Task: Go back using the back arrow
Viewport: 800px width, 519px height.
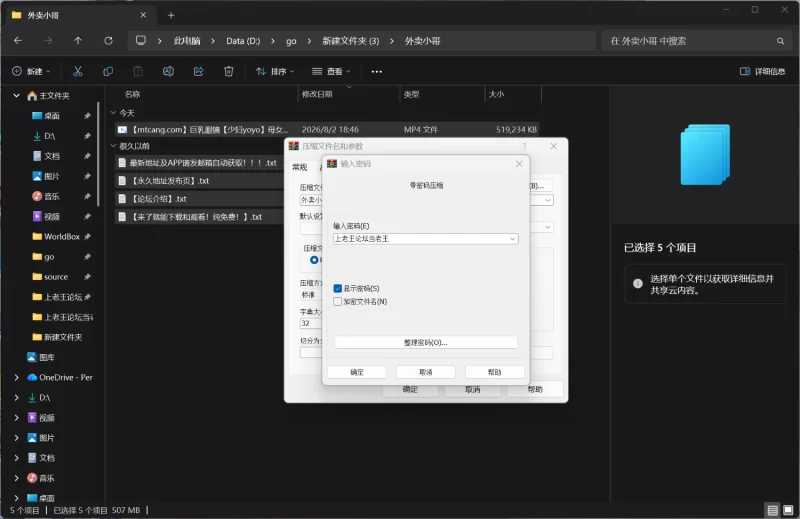Action: tap(18, 40)
